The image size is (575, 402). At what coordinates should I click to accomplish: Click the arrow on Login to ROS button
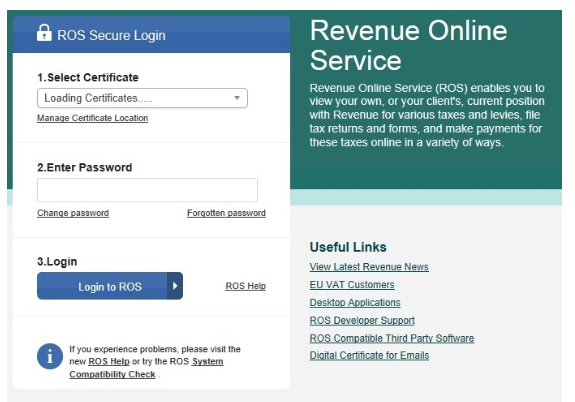175,286
